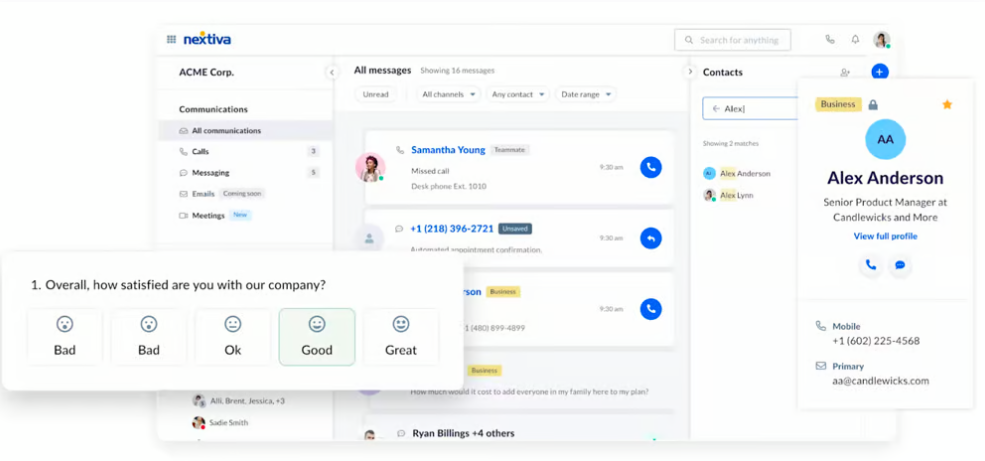The height and width of the screenshot is (461, 985).
Task: Click email aa@candlewicks.com
Action: click(x=880, y=381)
